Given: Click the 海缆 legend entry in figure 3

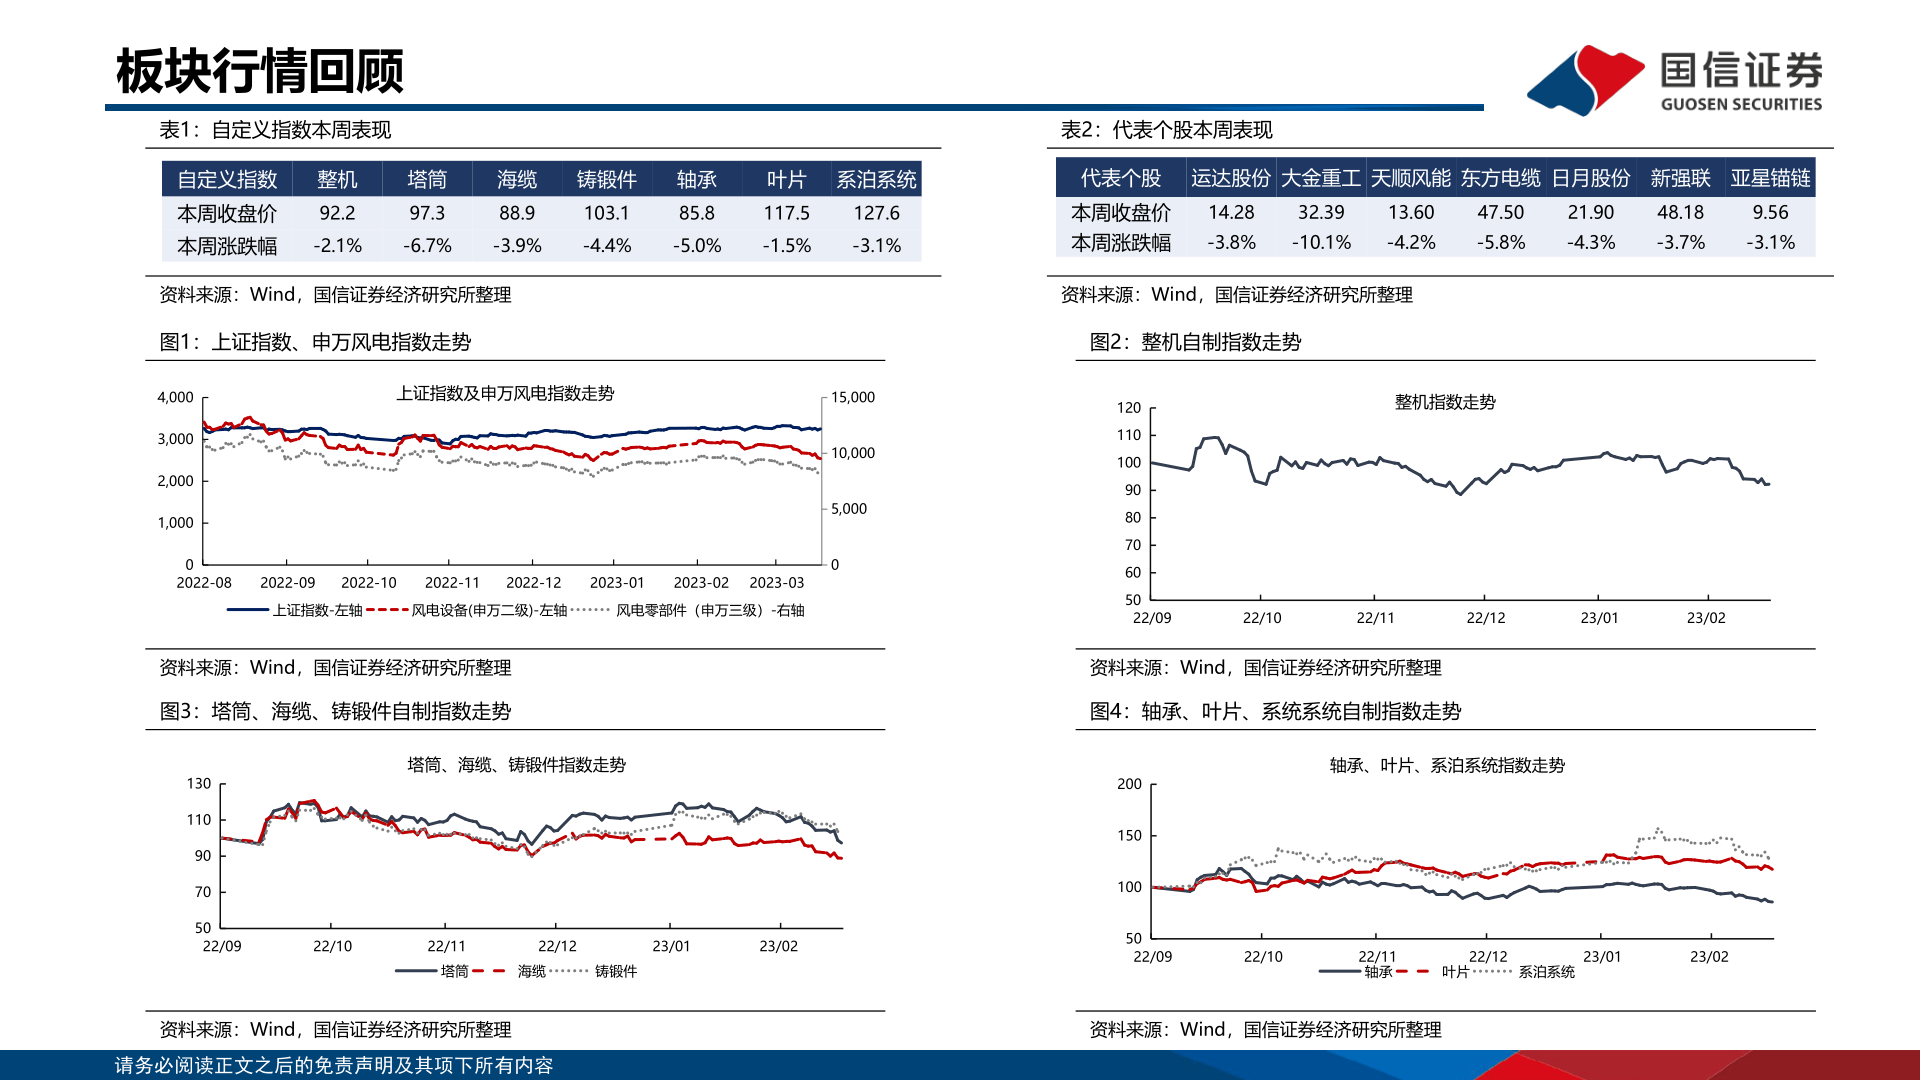Looking at the screenshot, I should (509, 971).
